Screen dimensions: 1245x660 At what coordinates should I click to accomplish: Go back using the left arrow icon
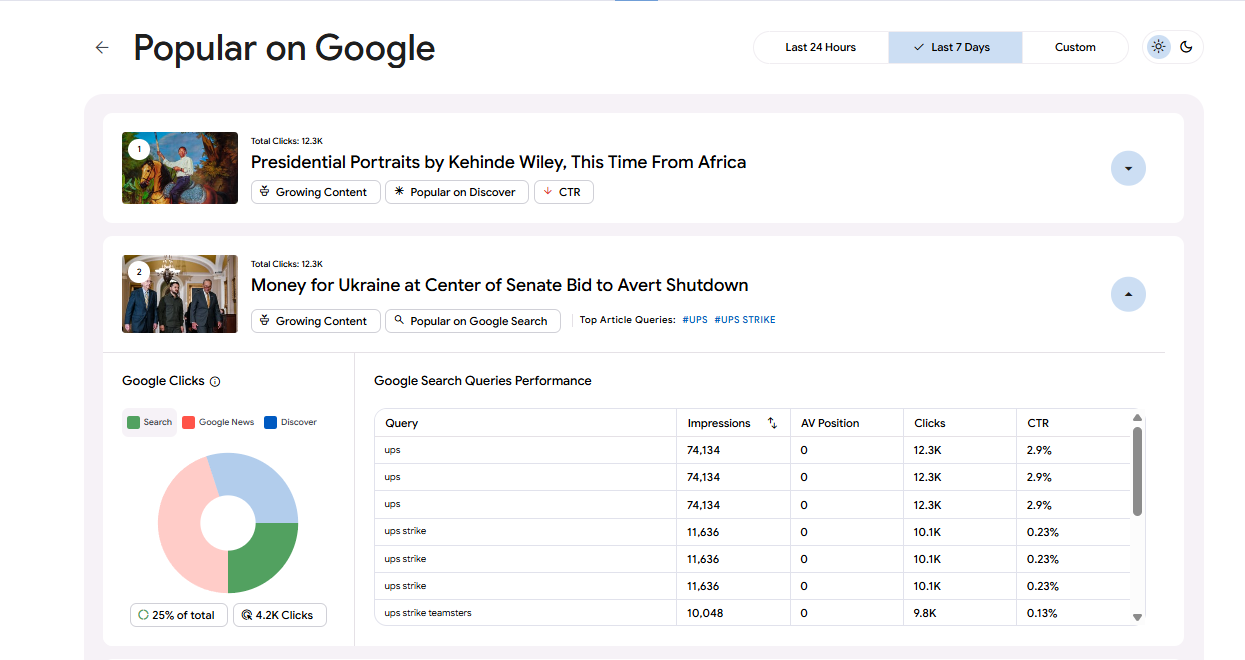(x=102, y=47)
